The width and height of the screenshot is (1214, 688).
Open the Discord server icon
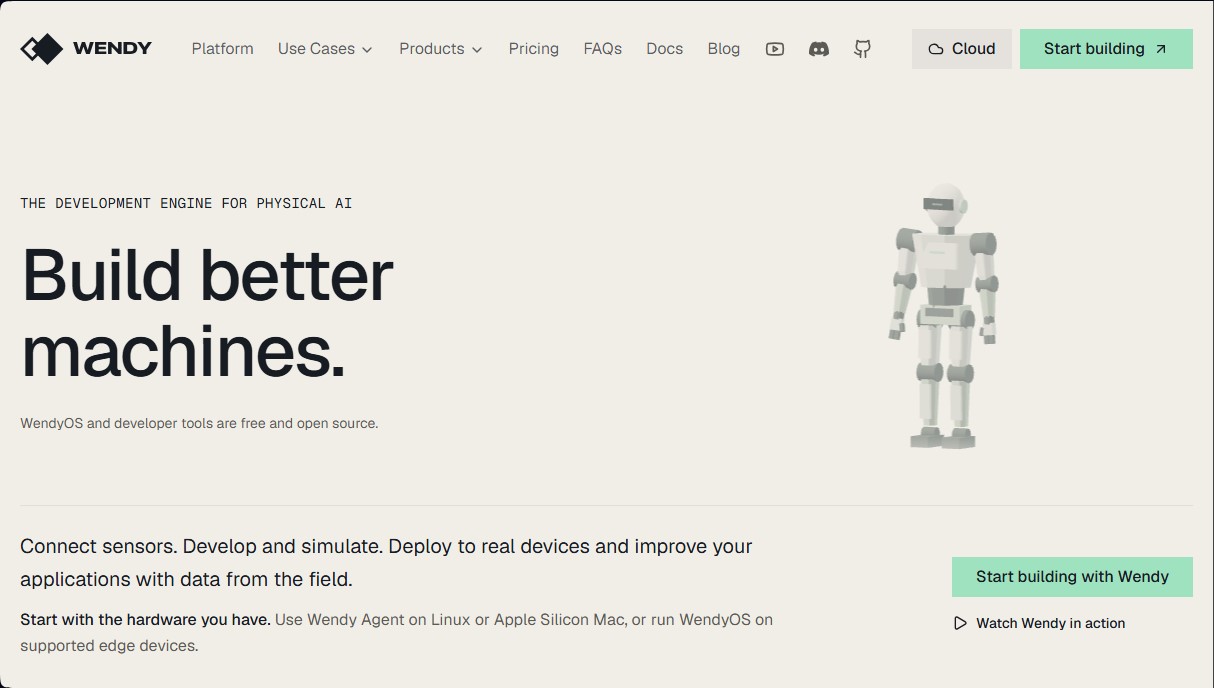pos(819,49)
